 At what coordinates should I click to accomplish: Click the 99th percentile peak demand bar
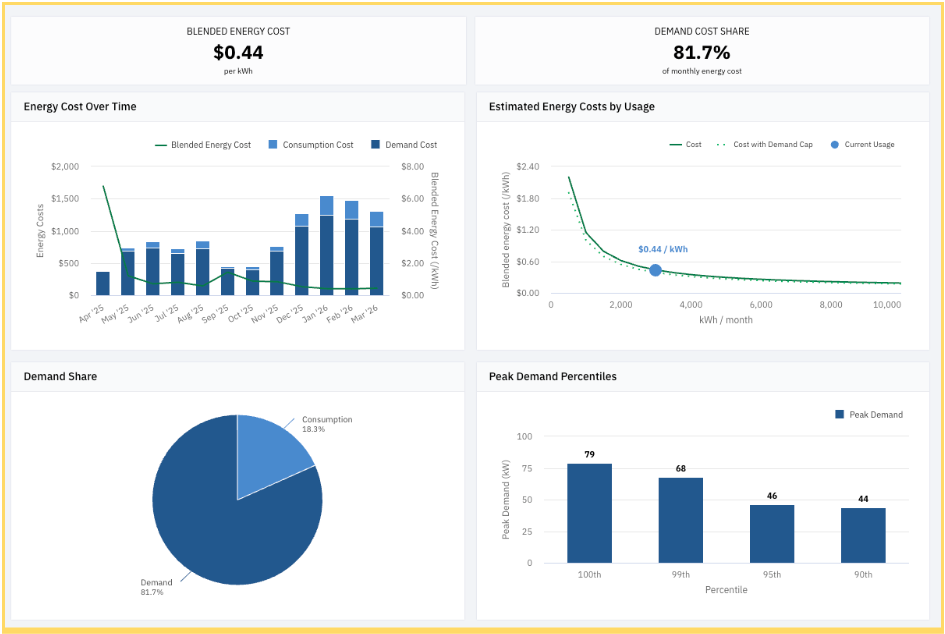[680, 521]
